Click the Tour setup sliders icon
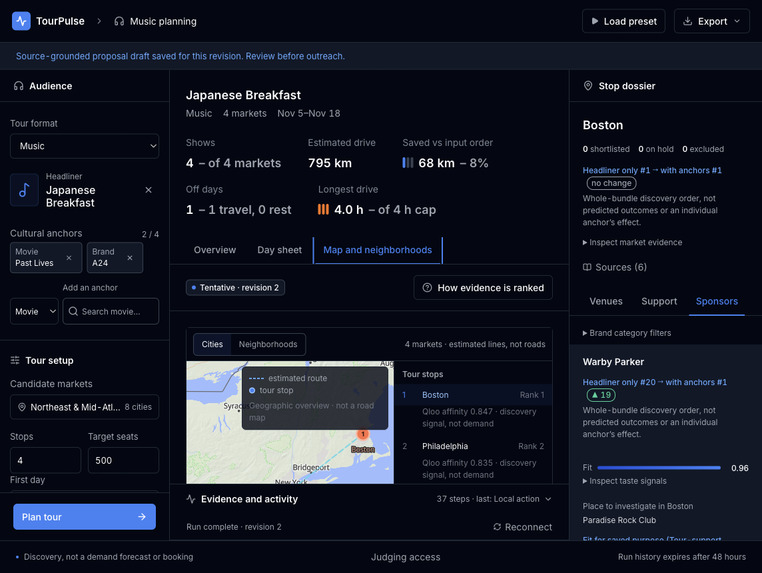762x573 pixels. coord(15,360)
